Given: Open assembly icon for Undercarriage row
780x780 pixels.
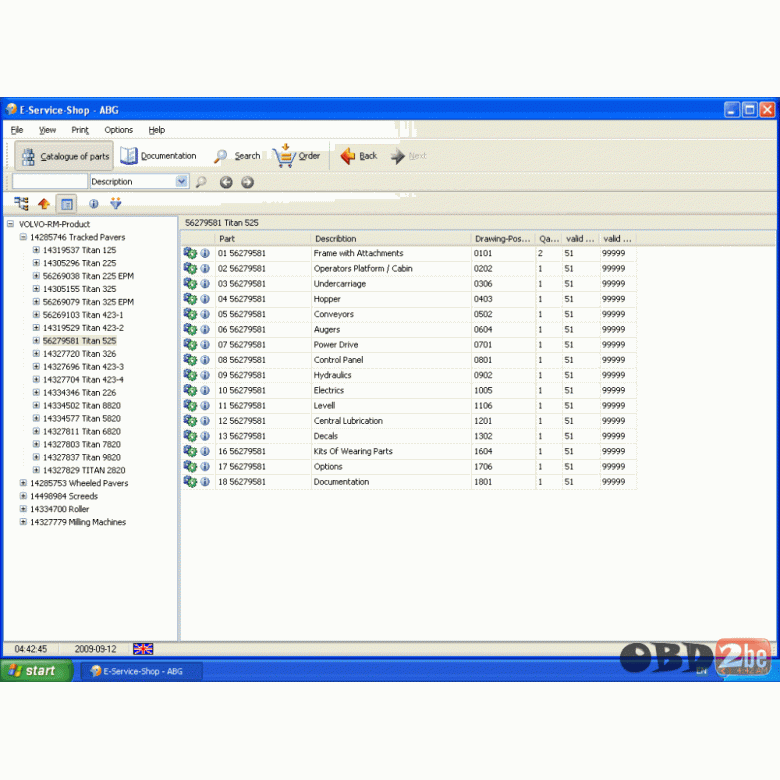Looking at the screenshot, I should (190, 284).
